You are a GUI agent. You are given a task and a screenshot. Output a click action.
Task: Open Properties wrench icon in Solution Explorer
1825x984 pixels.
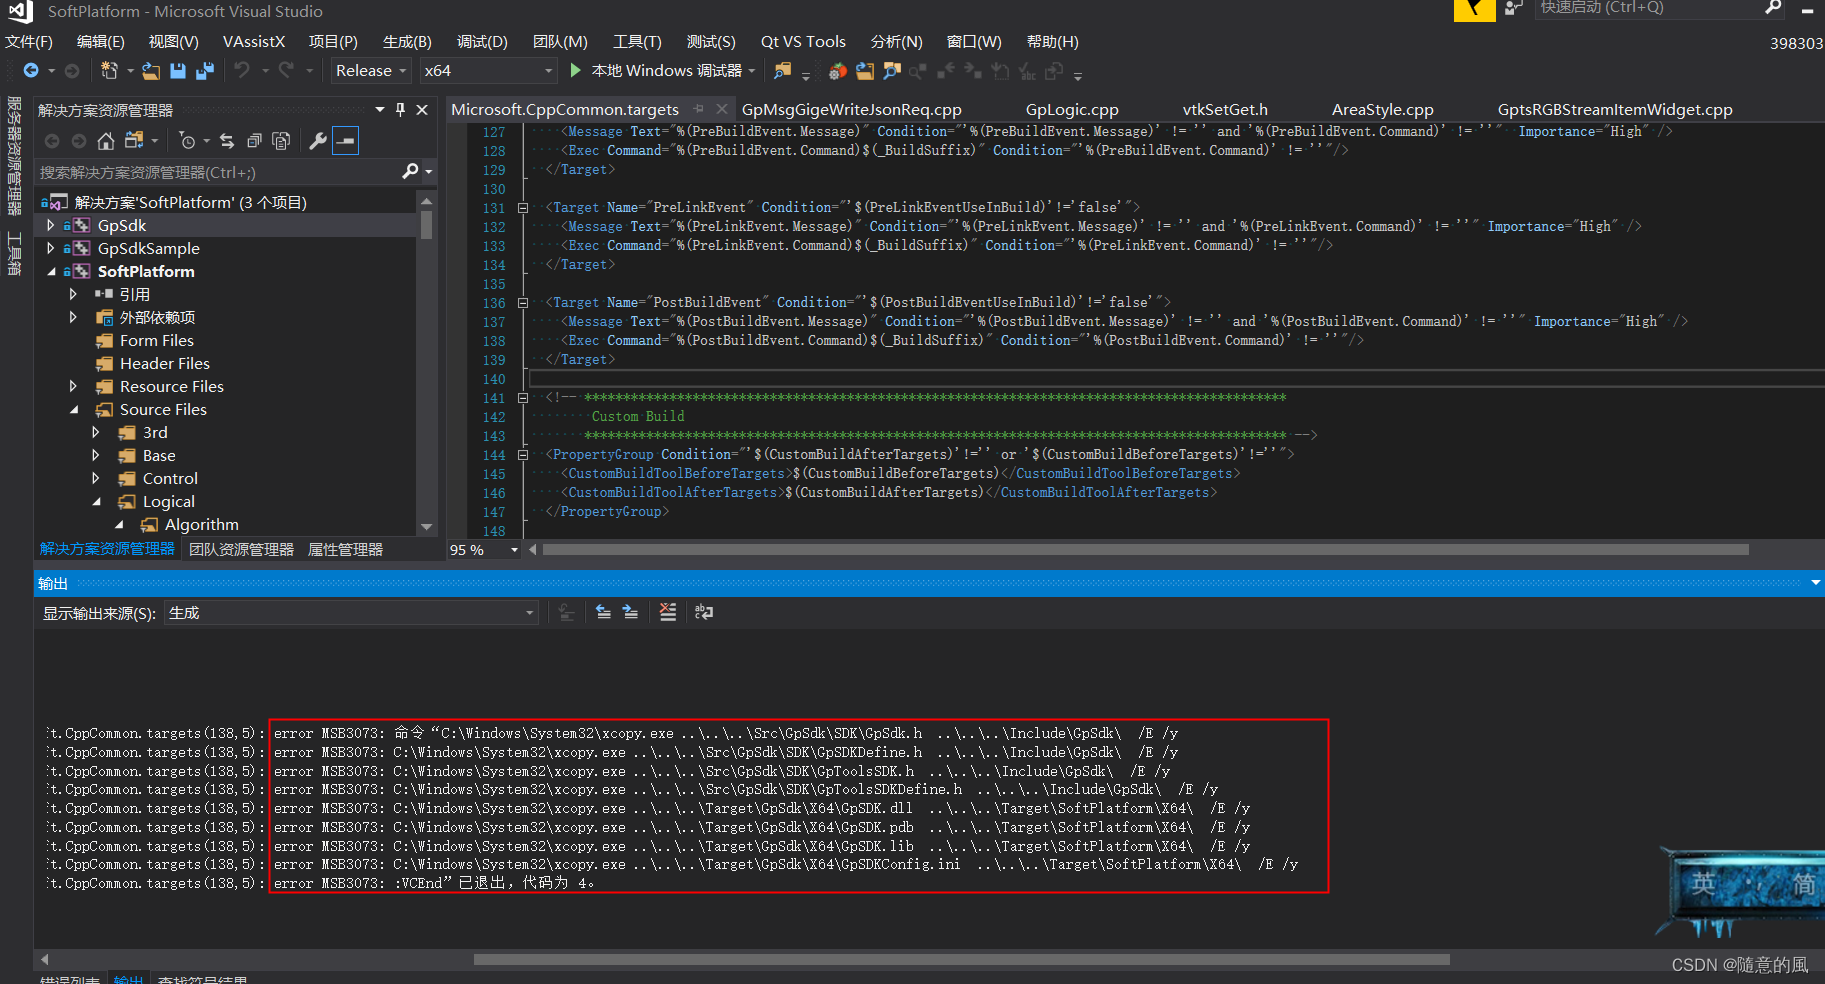[x=318, y=141]
